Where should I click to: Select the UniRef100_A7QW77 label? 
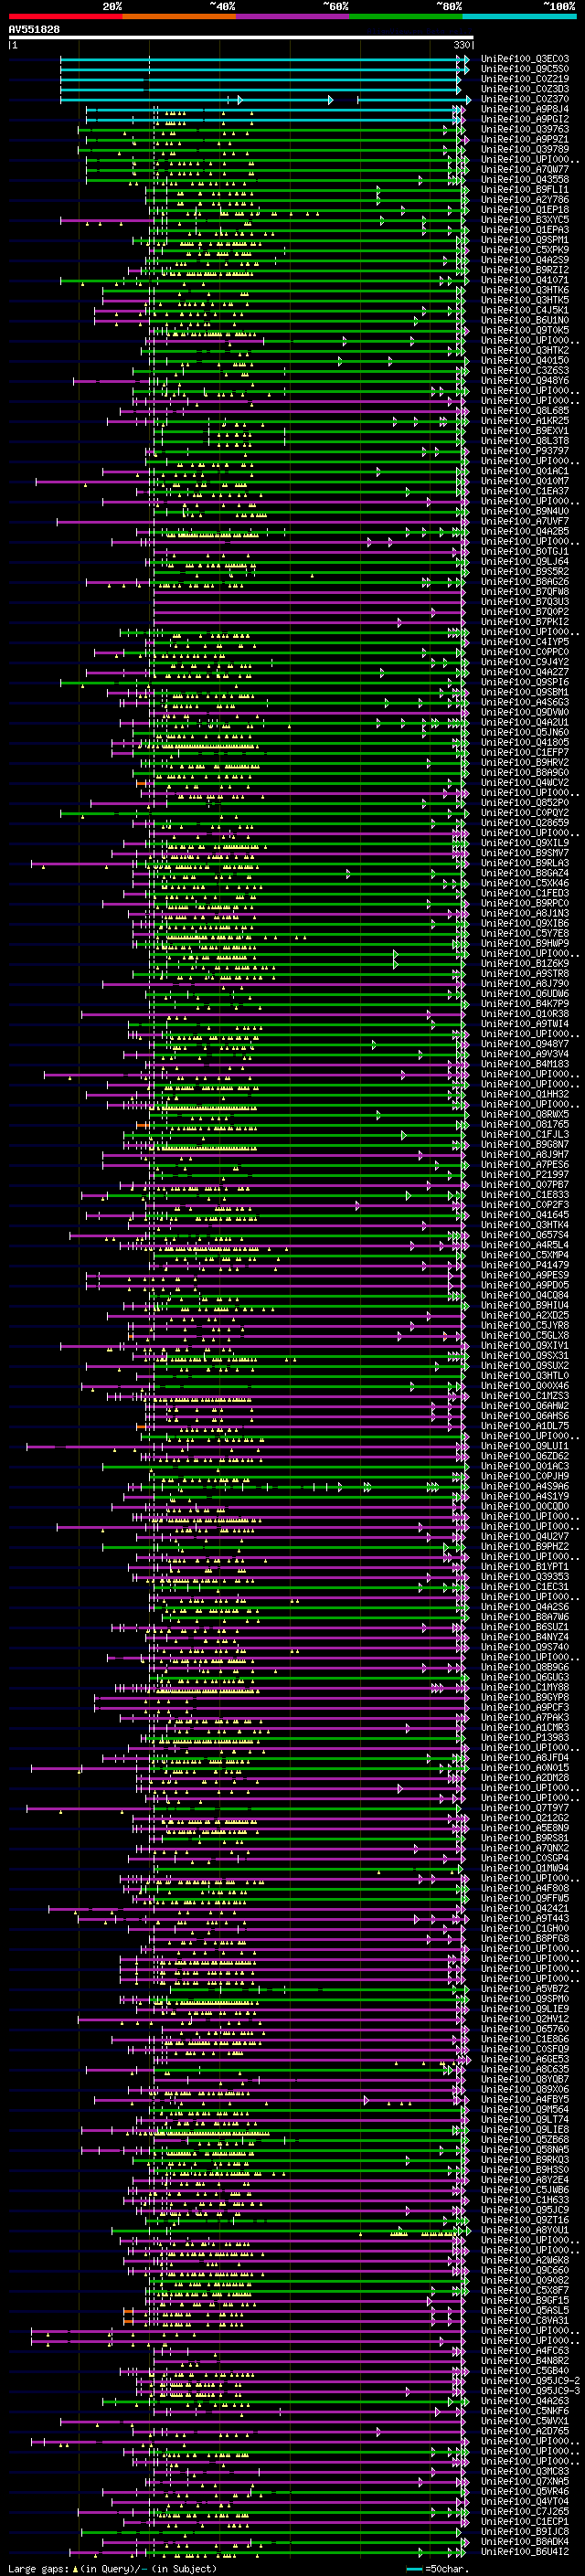525,170
